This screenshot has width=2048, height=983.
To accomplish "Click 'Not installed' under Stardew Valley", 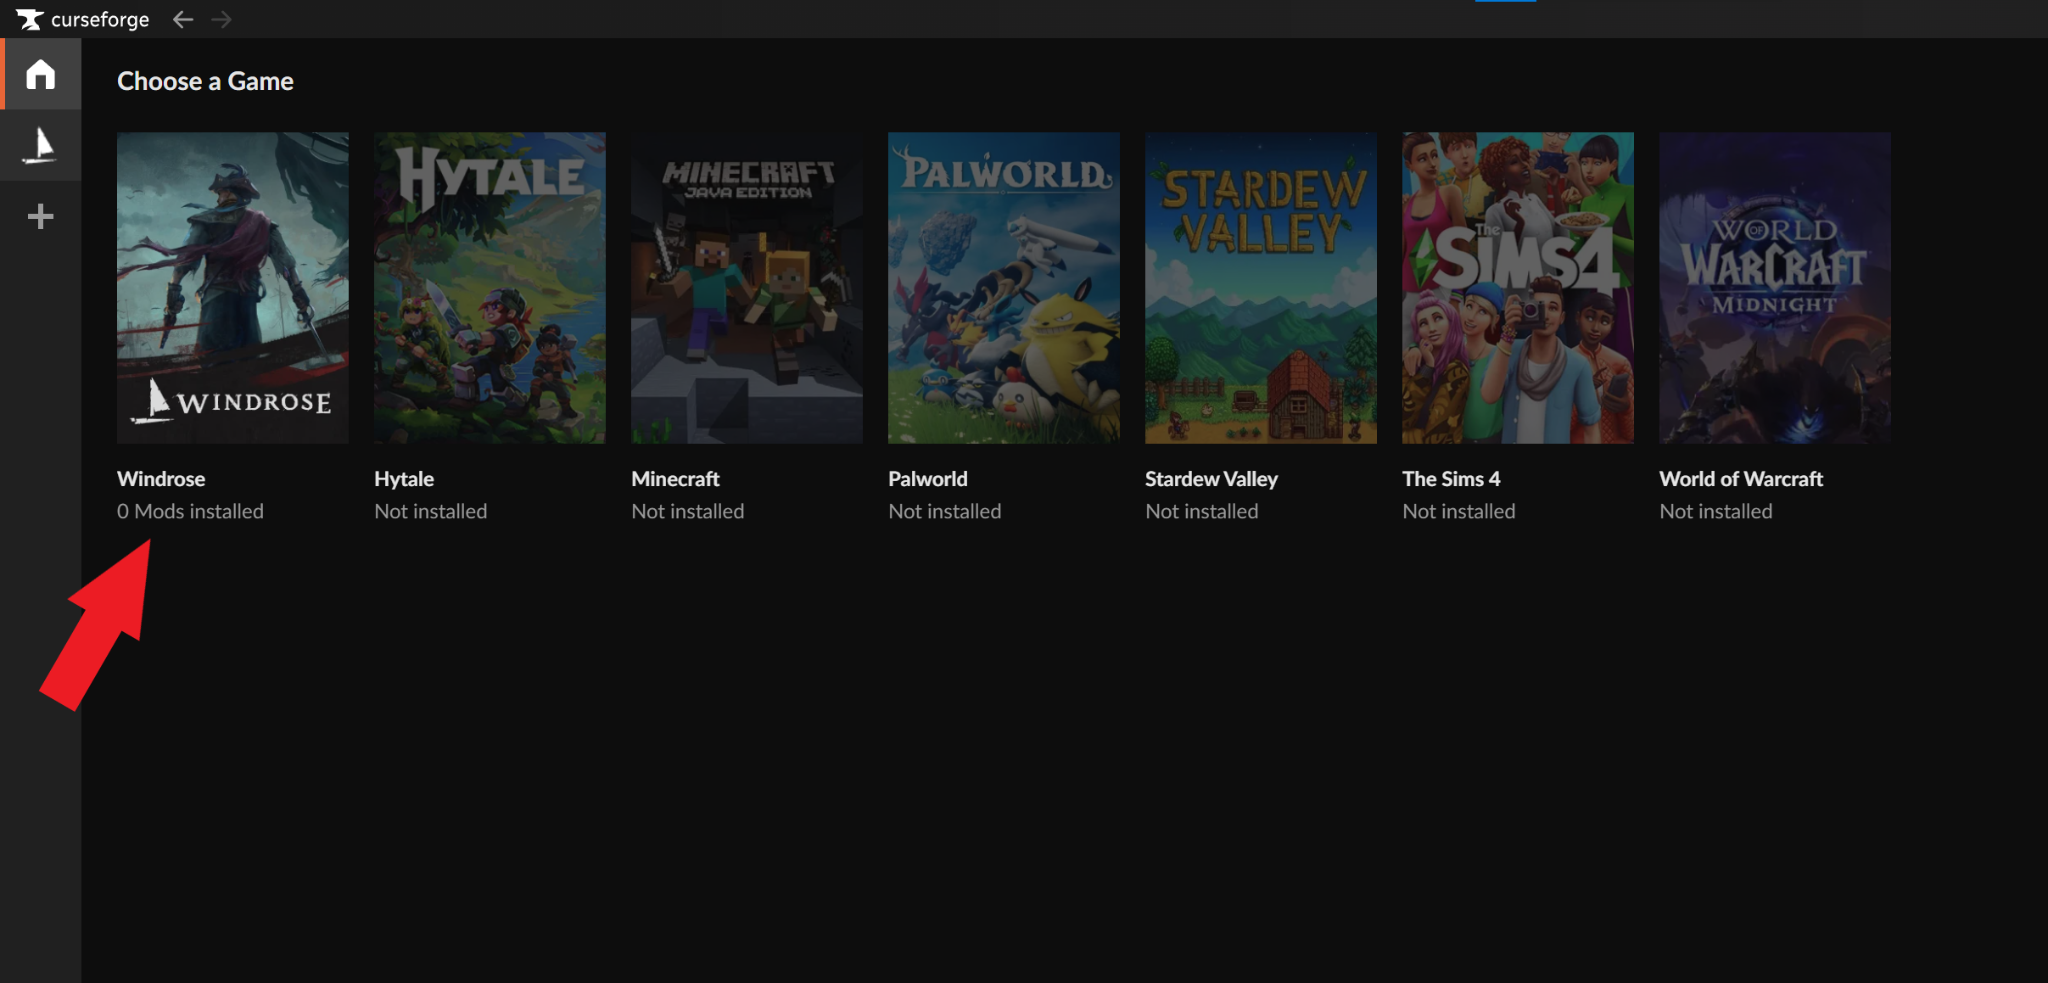I will tap(1202, 511).
